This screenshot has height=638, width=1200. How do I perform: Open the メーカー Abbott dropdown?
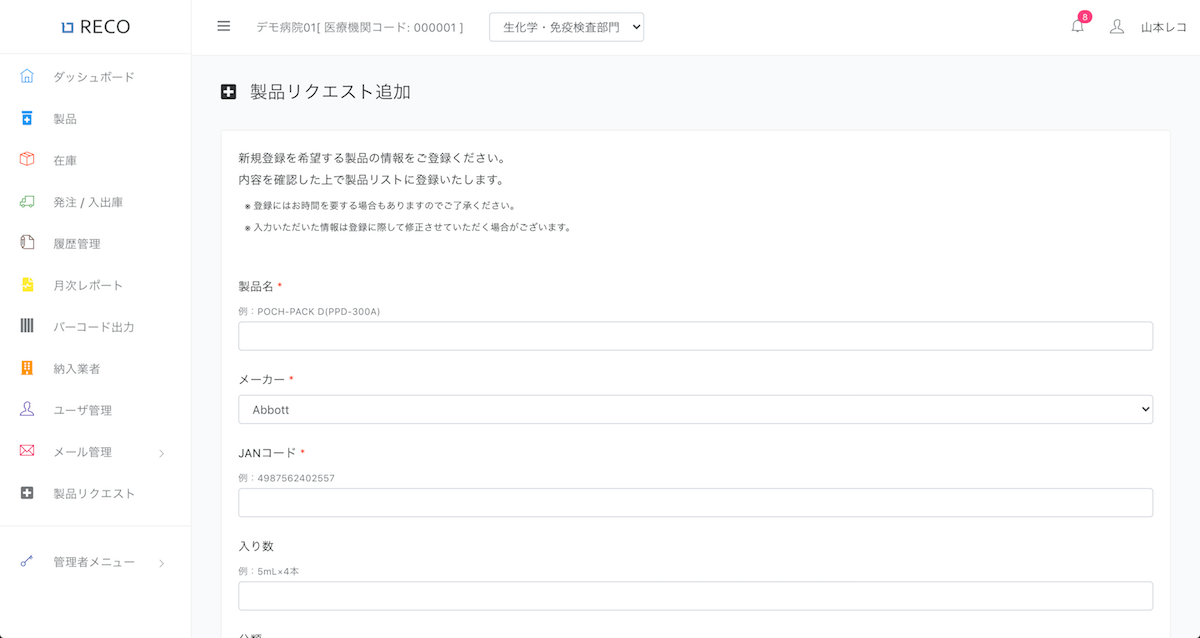click(695, 409)
